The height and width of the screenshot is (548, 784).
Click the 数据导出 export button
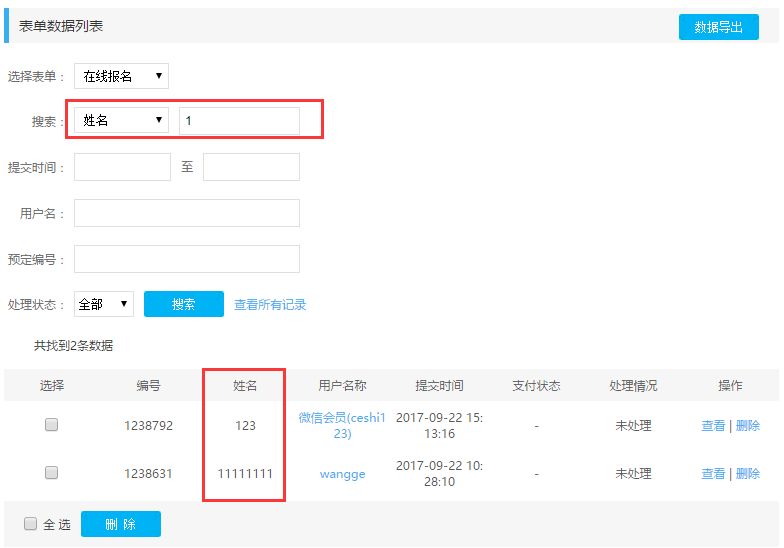point(718,27)
